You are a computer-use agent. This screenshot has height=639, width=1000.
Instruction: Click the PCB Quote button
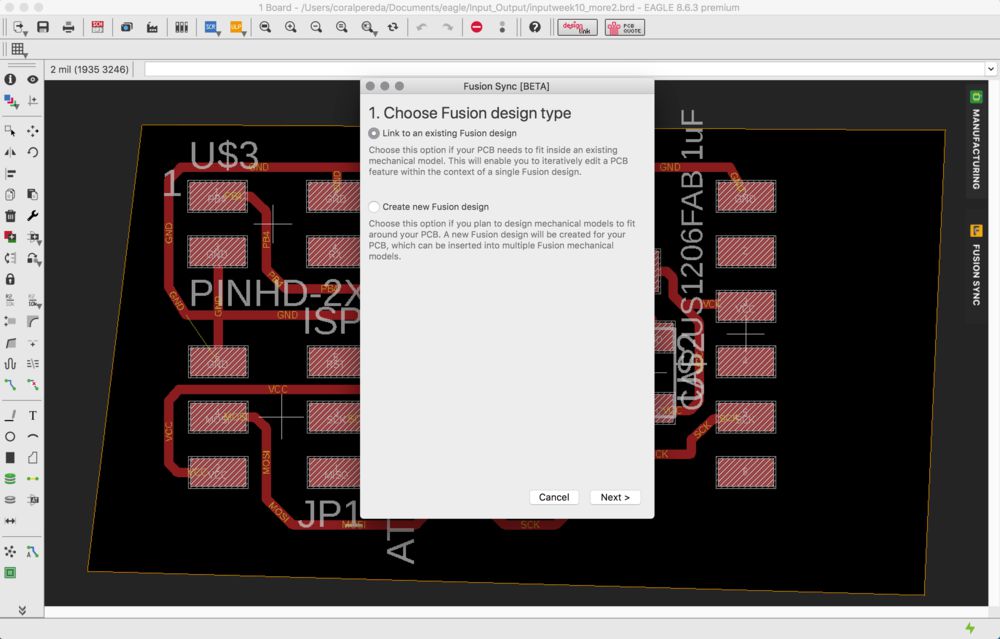point(625,27)
